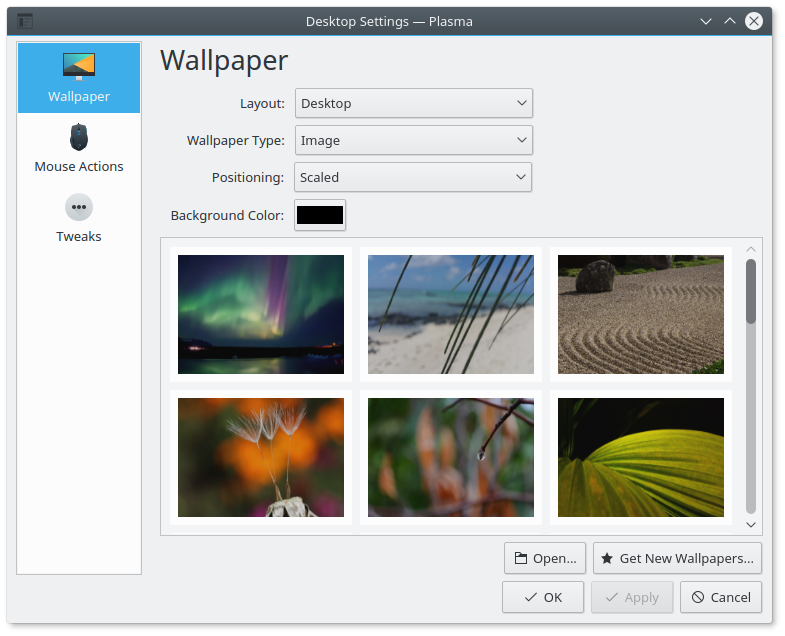Viewport: 785px width, 636px height.
Task: Open Tweaks via the three-dots icon
Action: (x=79, y=207)
